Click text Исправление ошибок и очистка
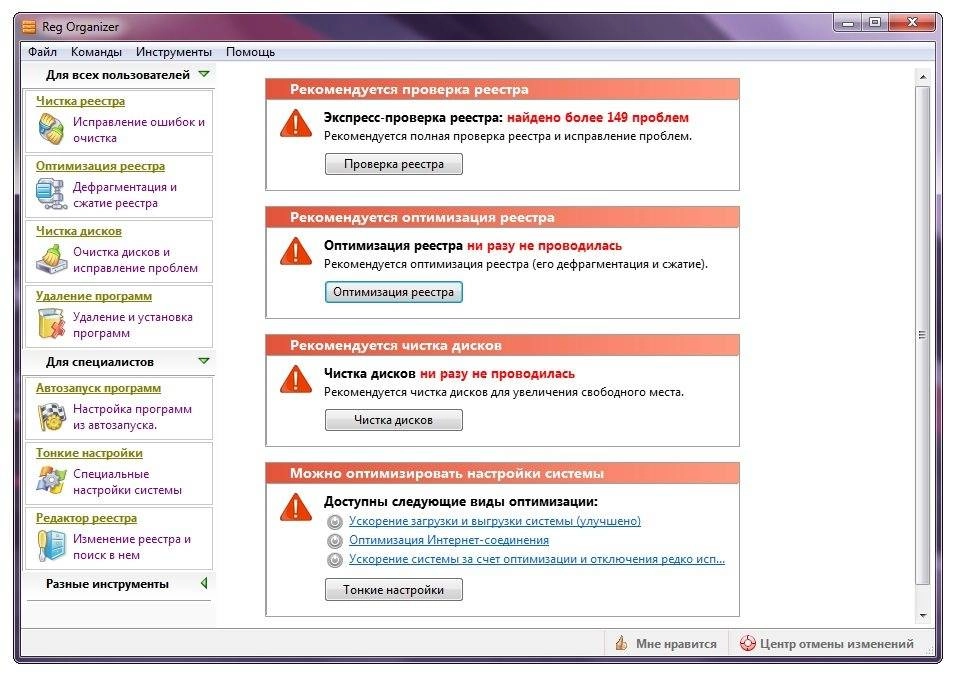Screen dimensions: 960x683 (x=139, y=130)
